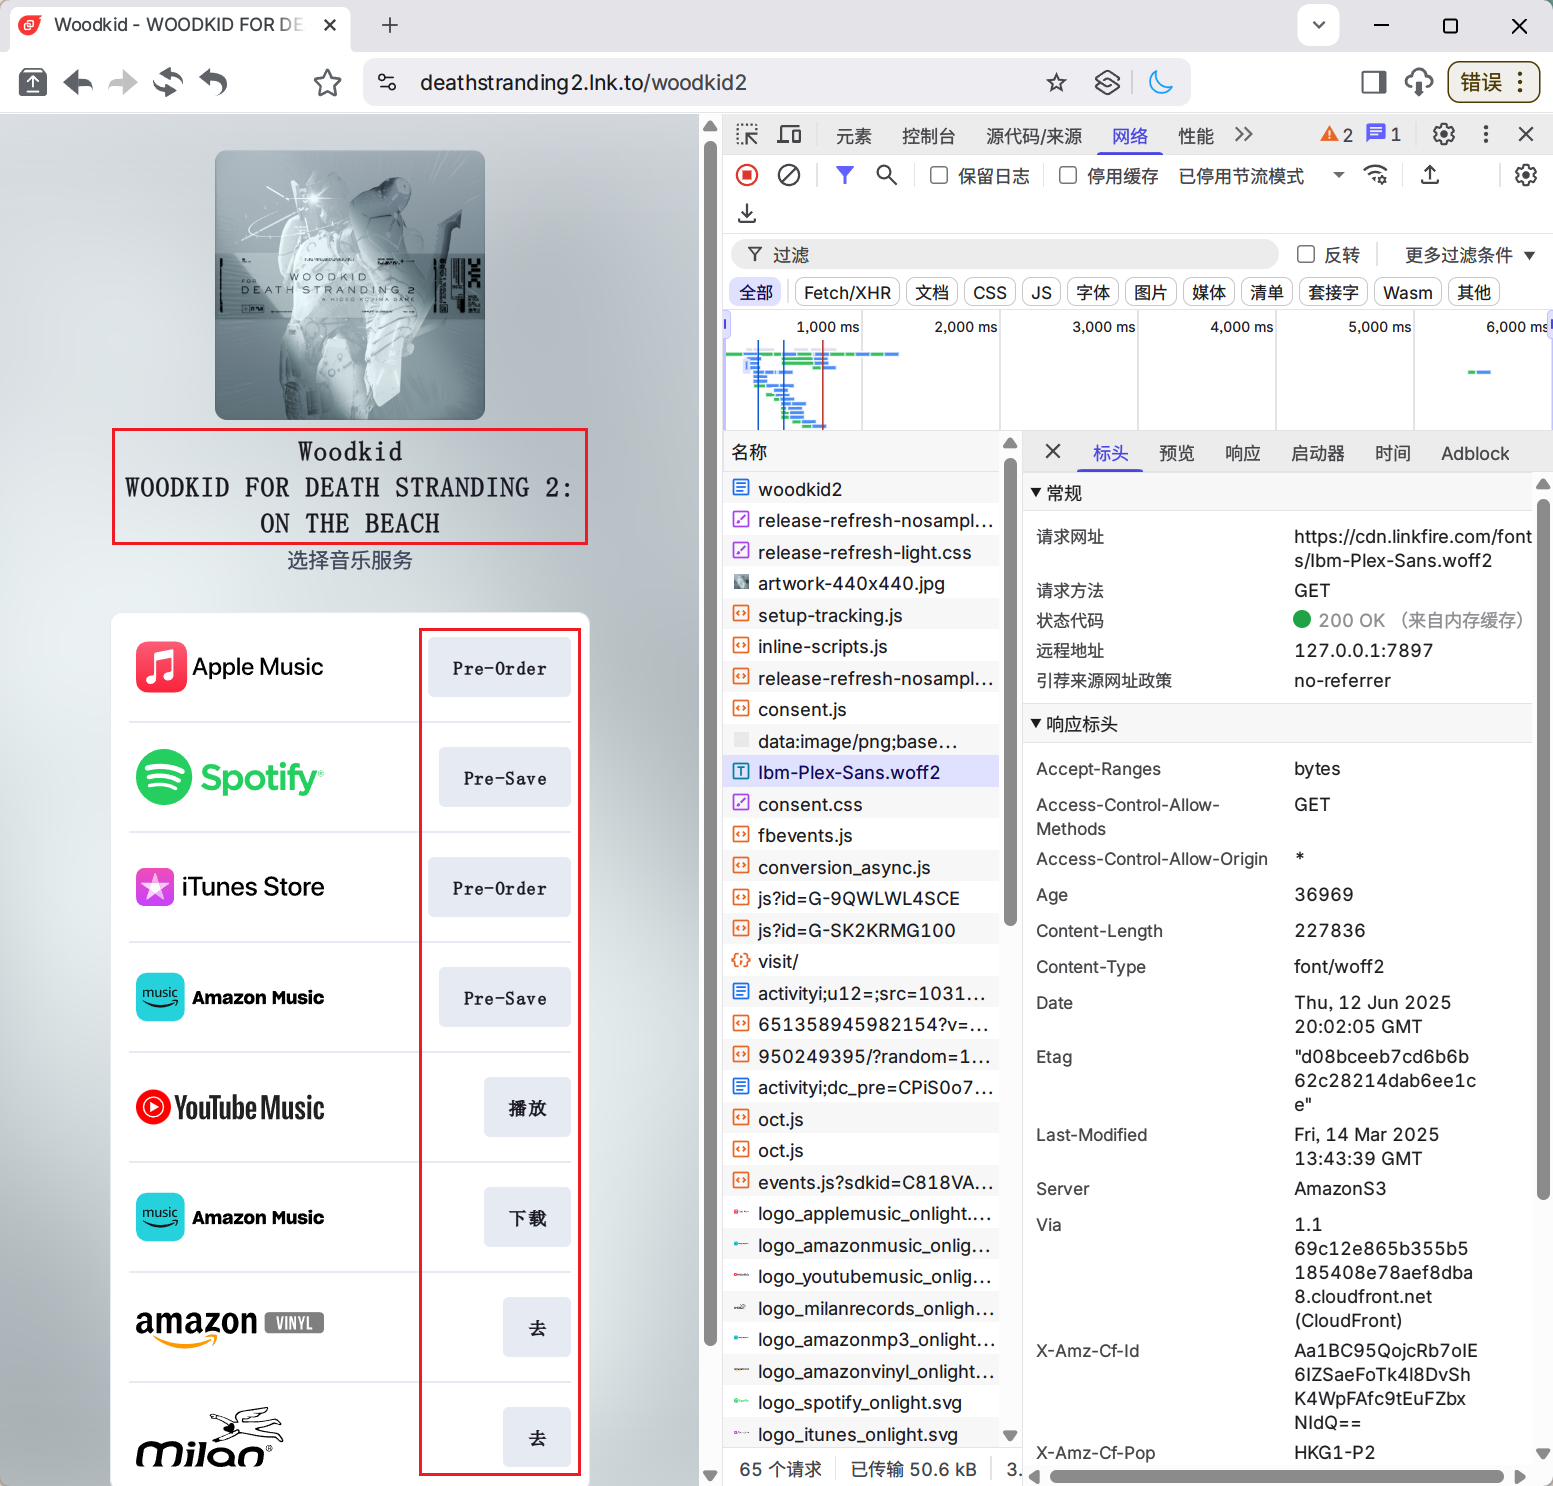Select the Fetch/XHR filter chip
The image size is (1553, 1486).
click(847, 292)
